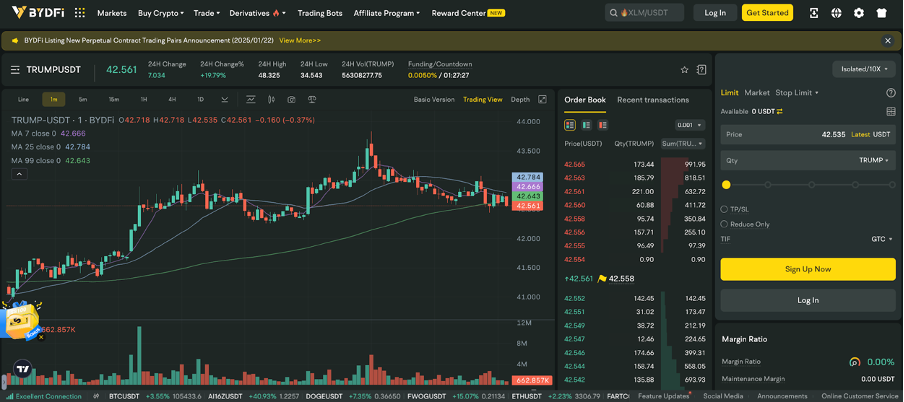Click the Sign Up Now button

coord(808,269)
